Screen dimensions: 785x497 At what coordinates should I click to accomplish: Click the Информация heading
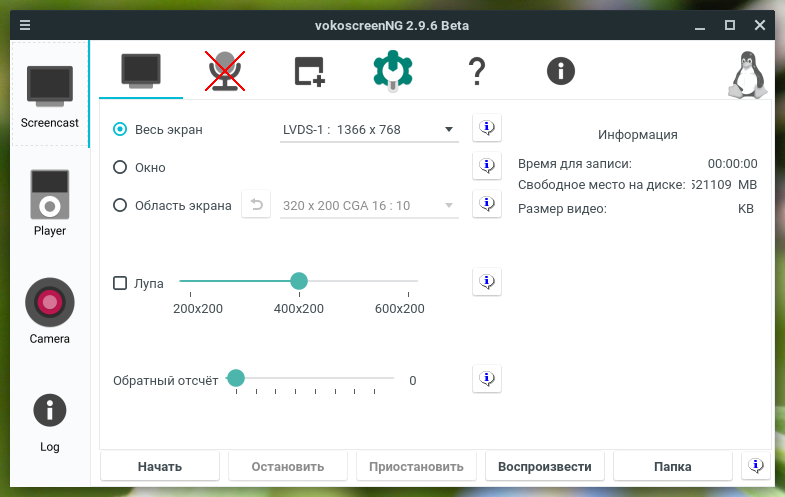(x=638, y=135)
